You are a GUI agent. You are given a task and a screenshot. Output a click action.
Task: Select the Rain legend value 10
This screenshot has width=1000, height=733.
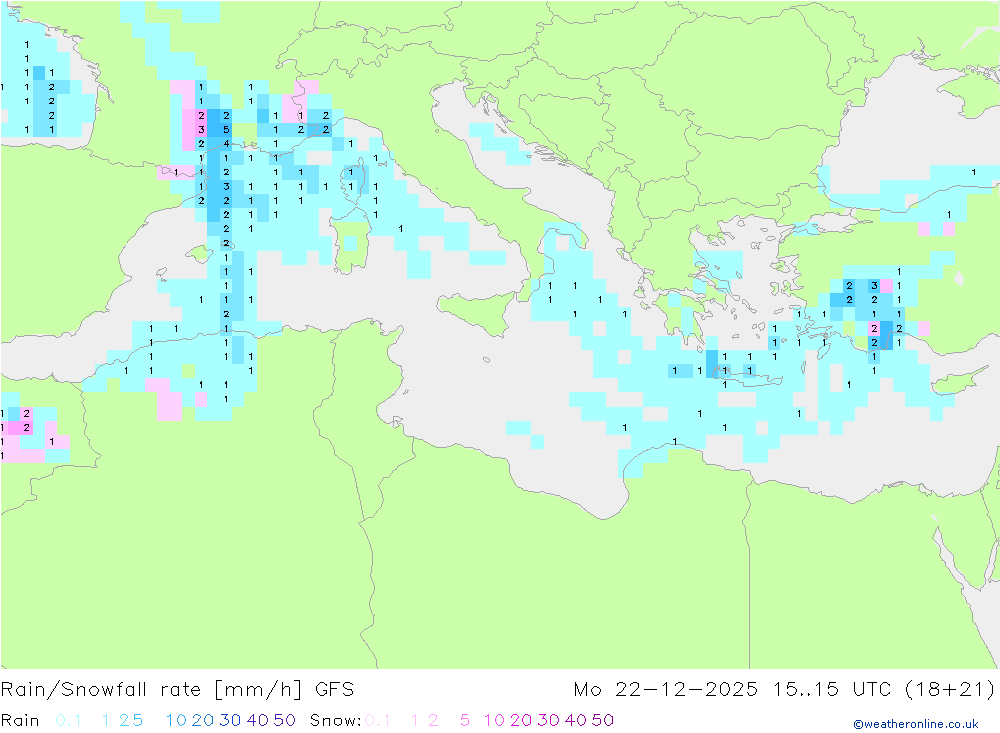pos(176,720)
